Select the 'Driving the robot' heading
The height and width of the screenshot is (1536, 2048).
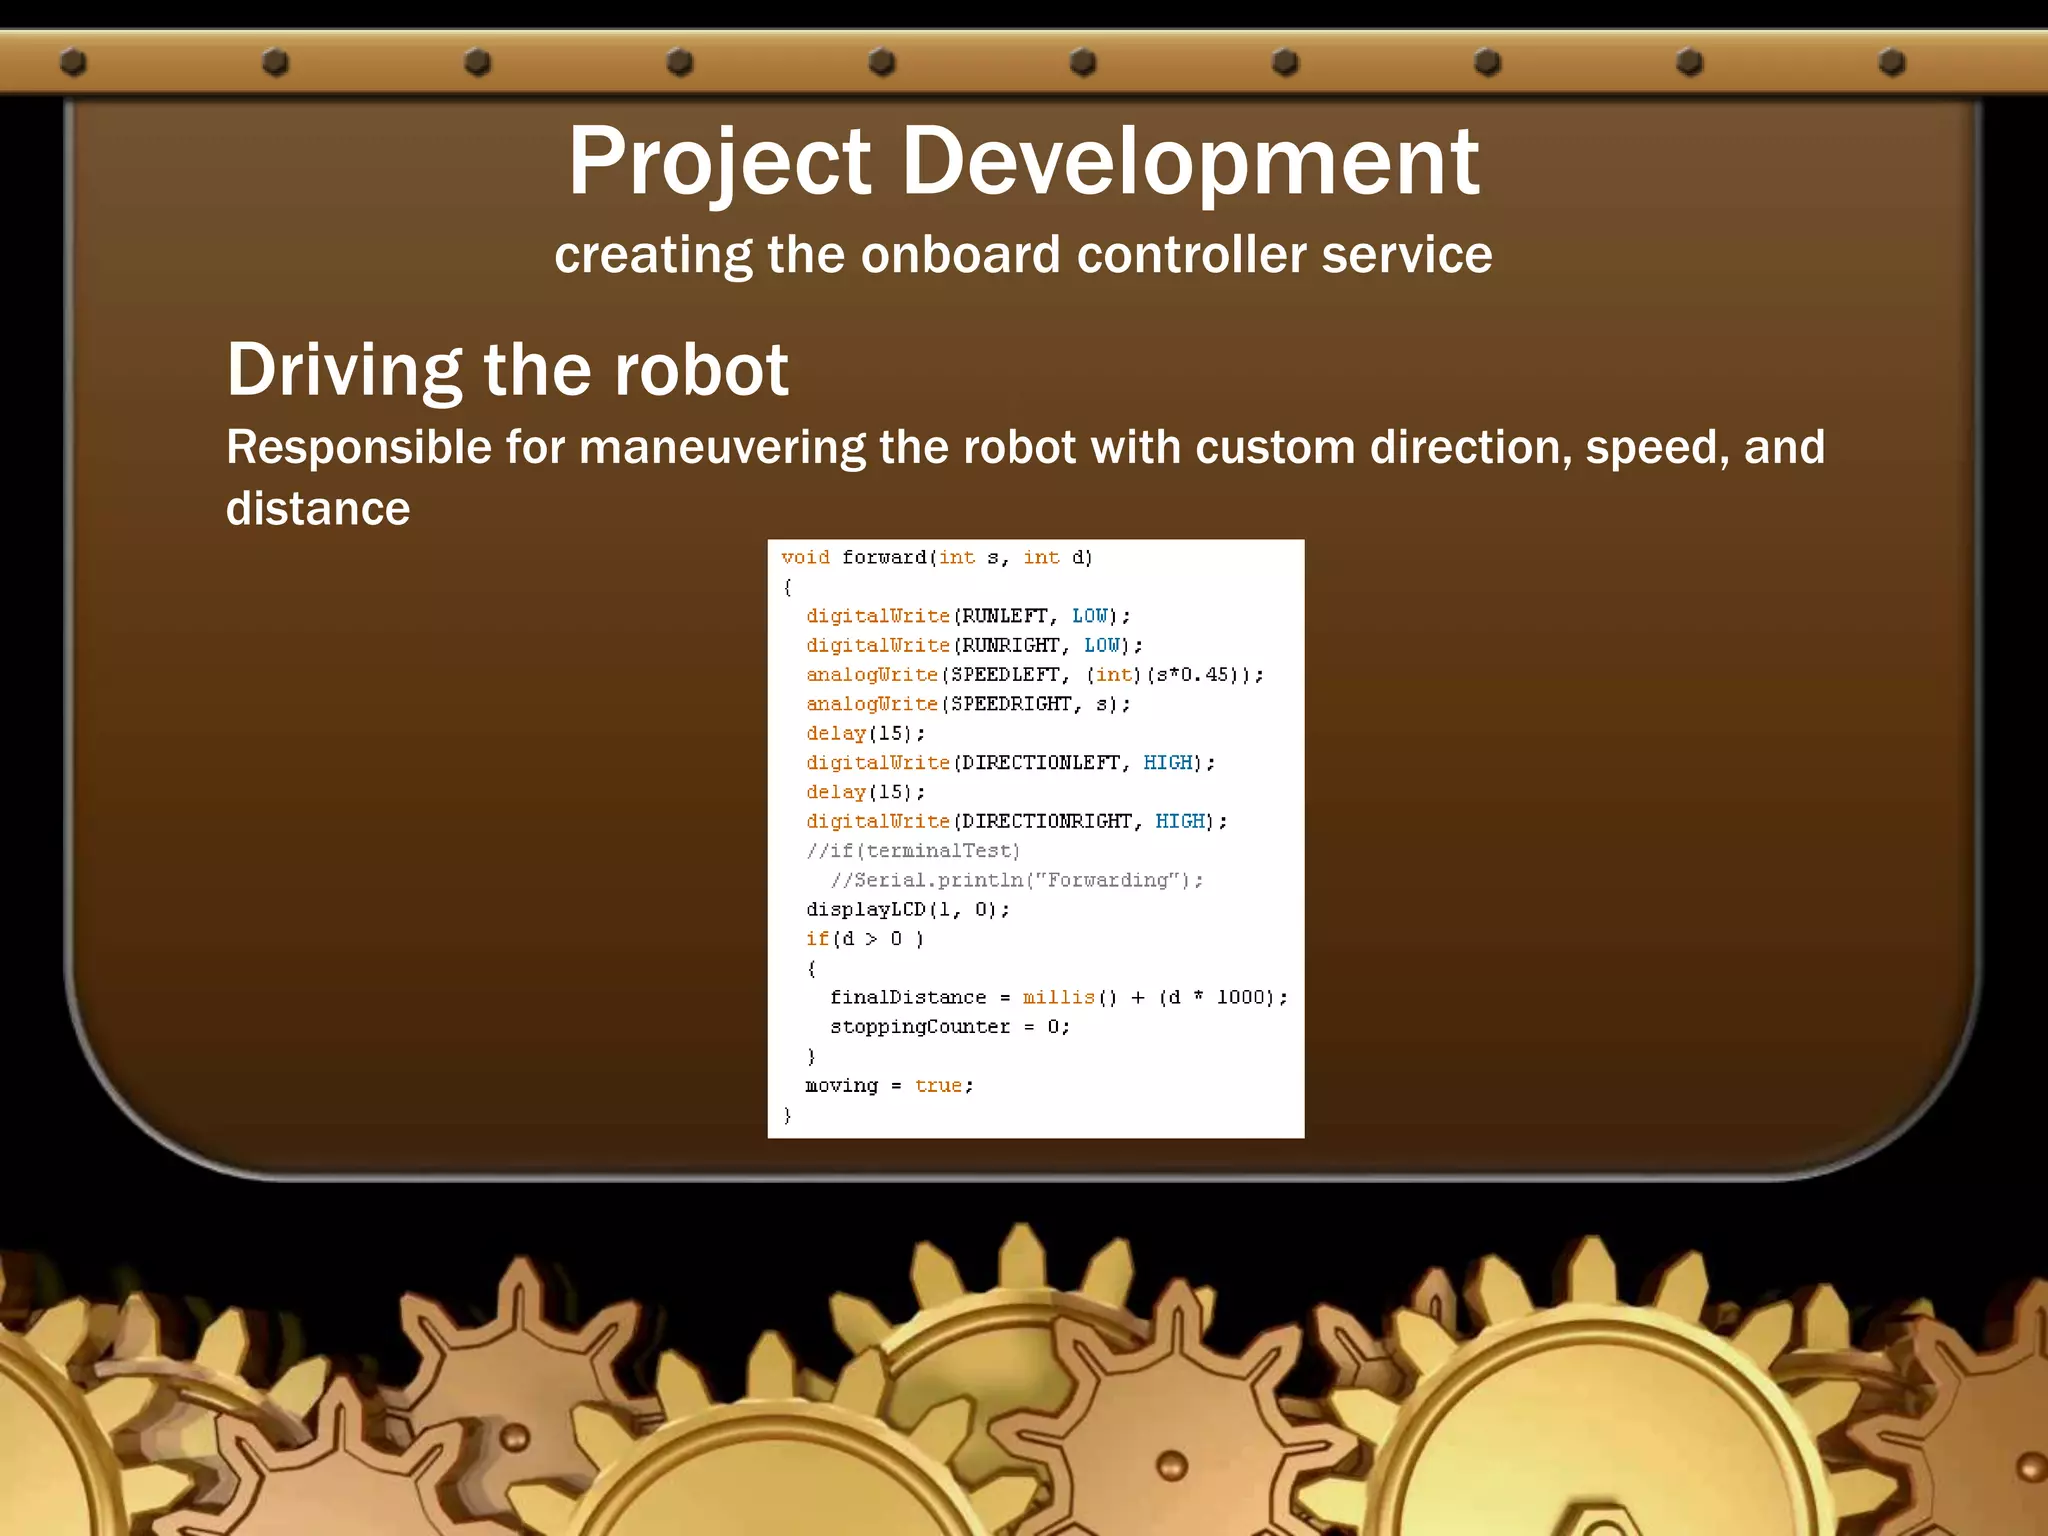point(507,369)
